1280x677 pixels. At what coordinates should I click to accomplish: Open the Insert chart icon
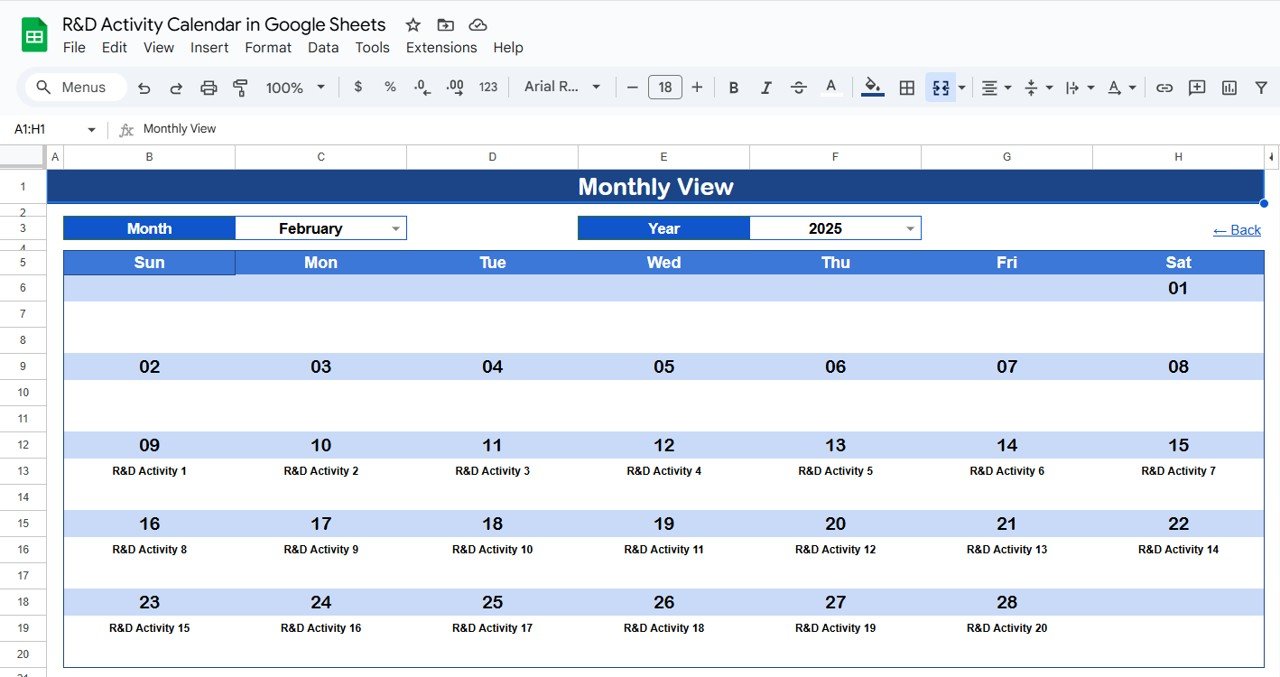coord(1228,87)
